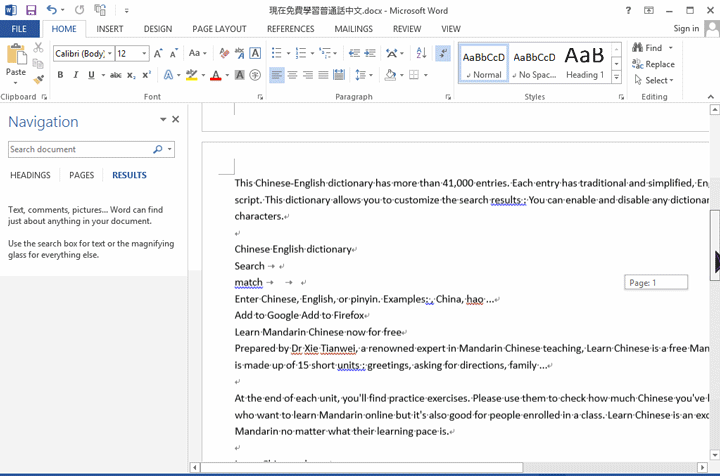720x476 pixels.
Task: Click the Shading paint bucket button
Action: point(390,75)
